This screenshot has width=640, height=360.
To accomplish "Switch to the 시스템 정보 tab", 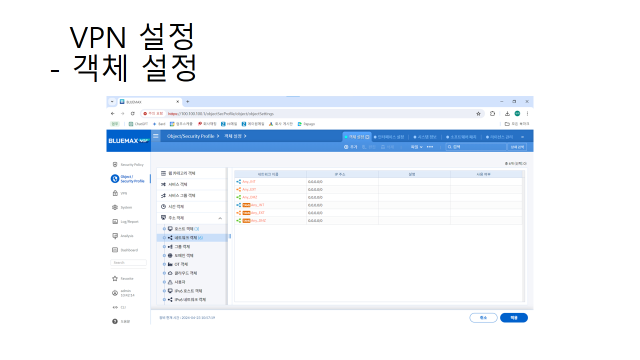I will (x=425, y=137).
